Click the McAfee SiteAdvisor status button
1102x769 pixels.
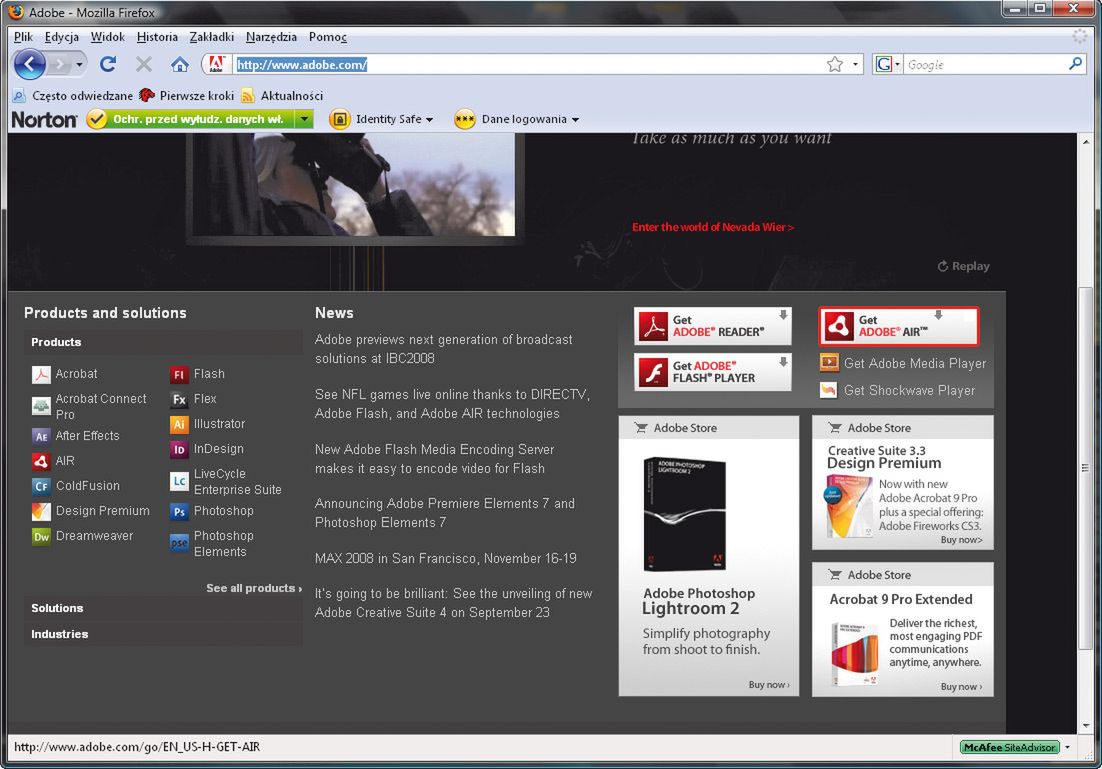coord(1009,747)
